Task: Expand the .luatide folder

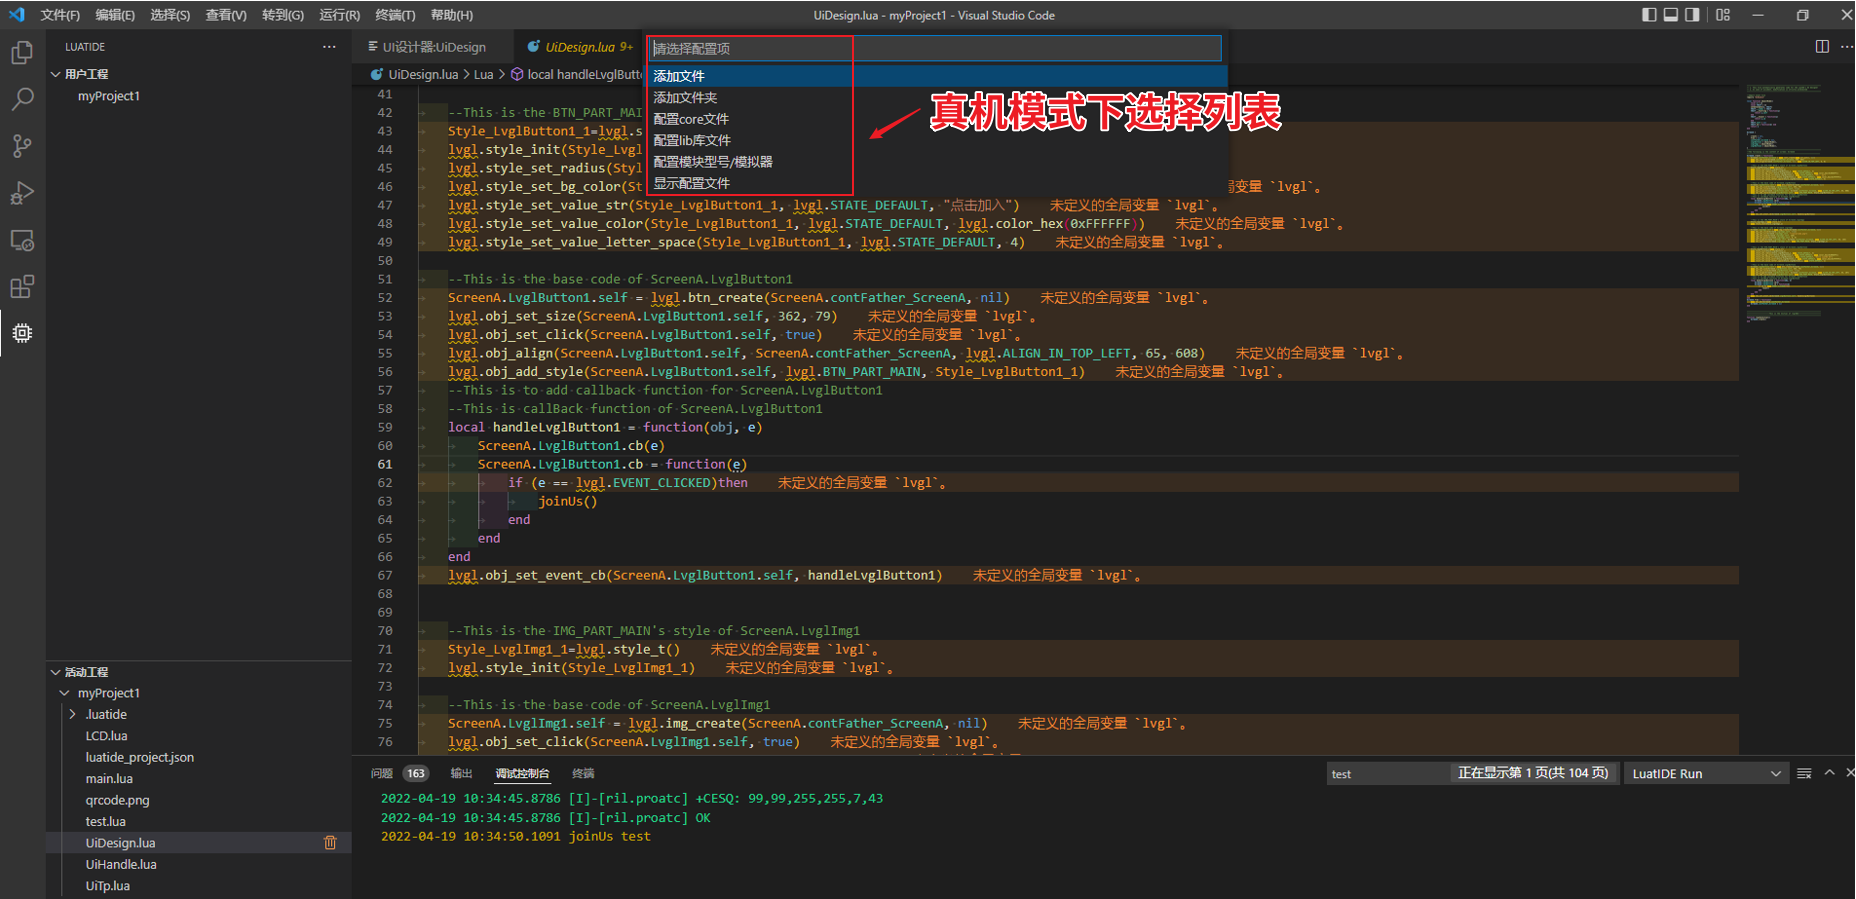Action: 73,715
